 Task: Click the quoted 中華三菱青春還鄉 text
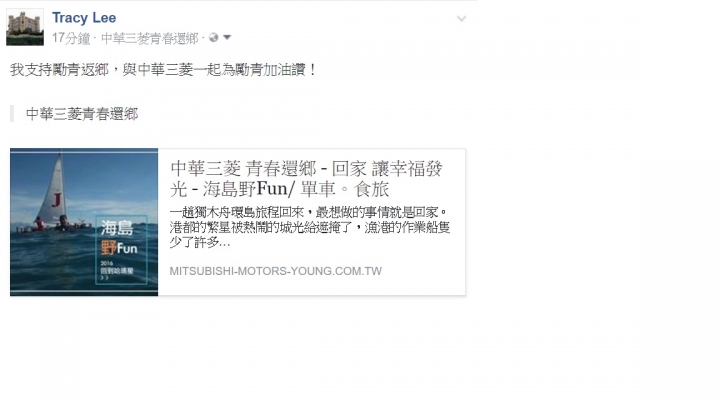click(82, 114)
